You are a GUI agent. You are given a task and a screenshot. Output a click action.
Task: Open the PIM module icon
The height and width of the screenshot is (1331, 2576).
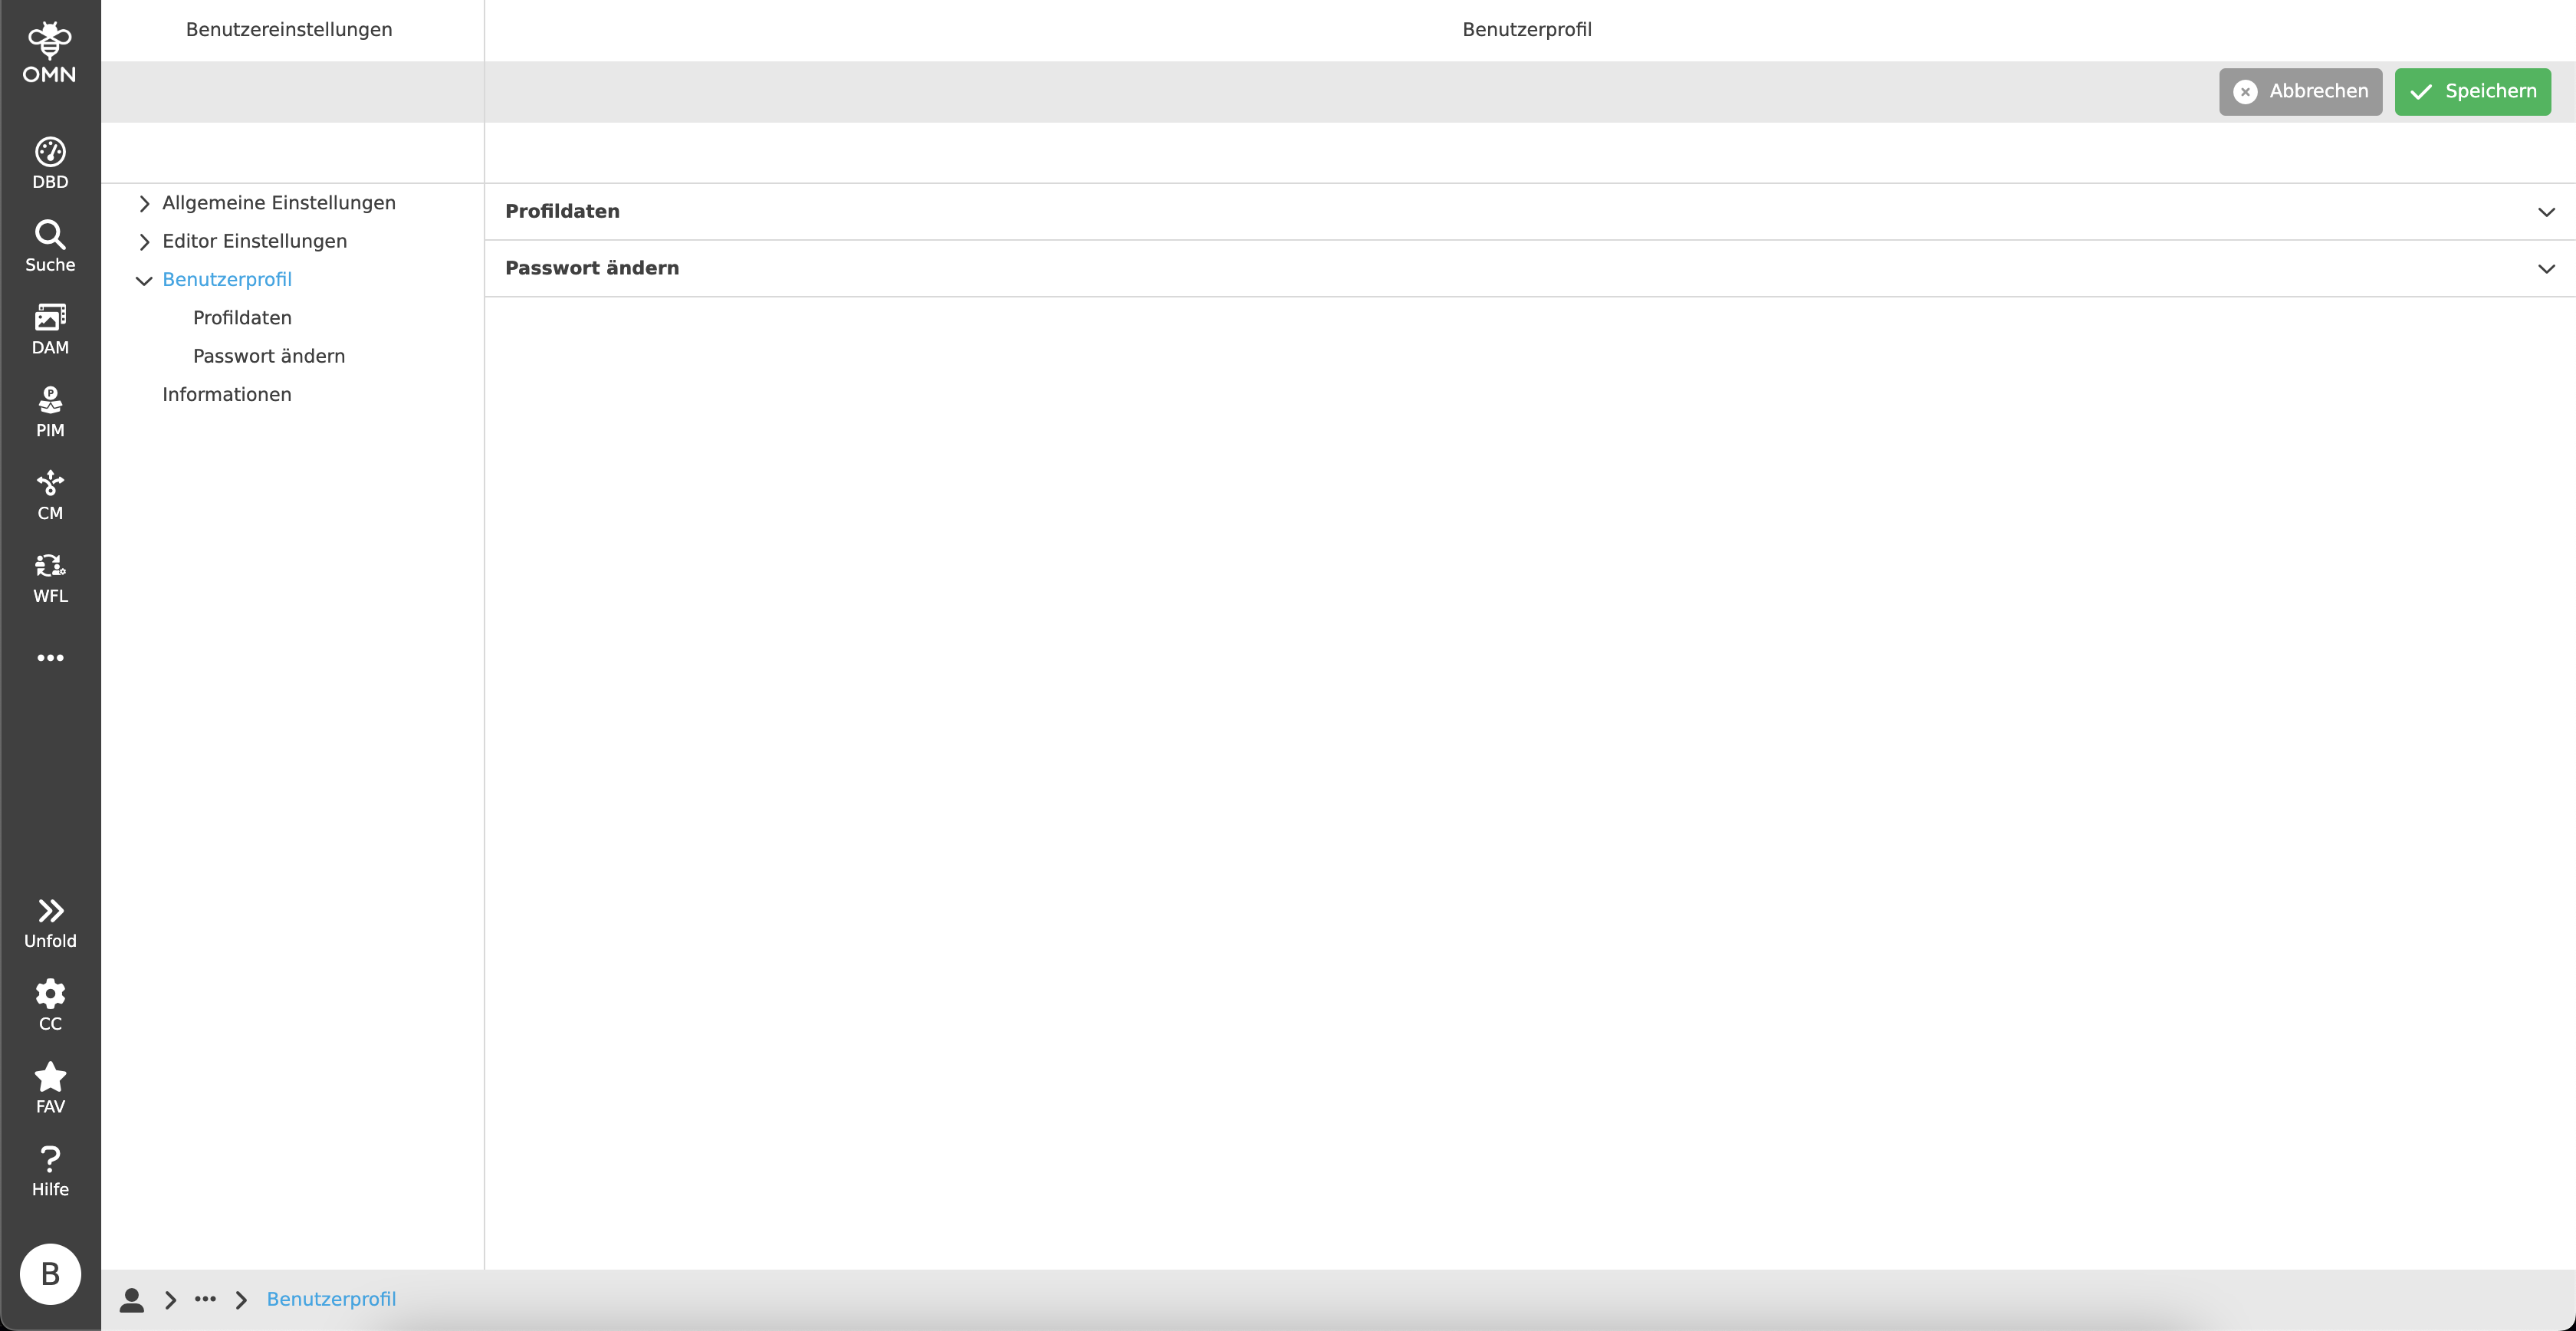(x=50, y=411)
